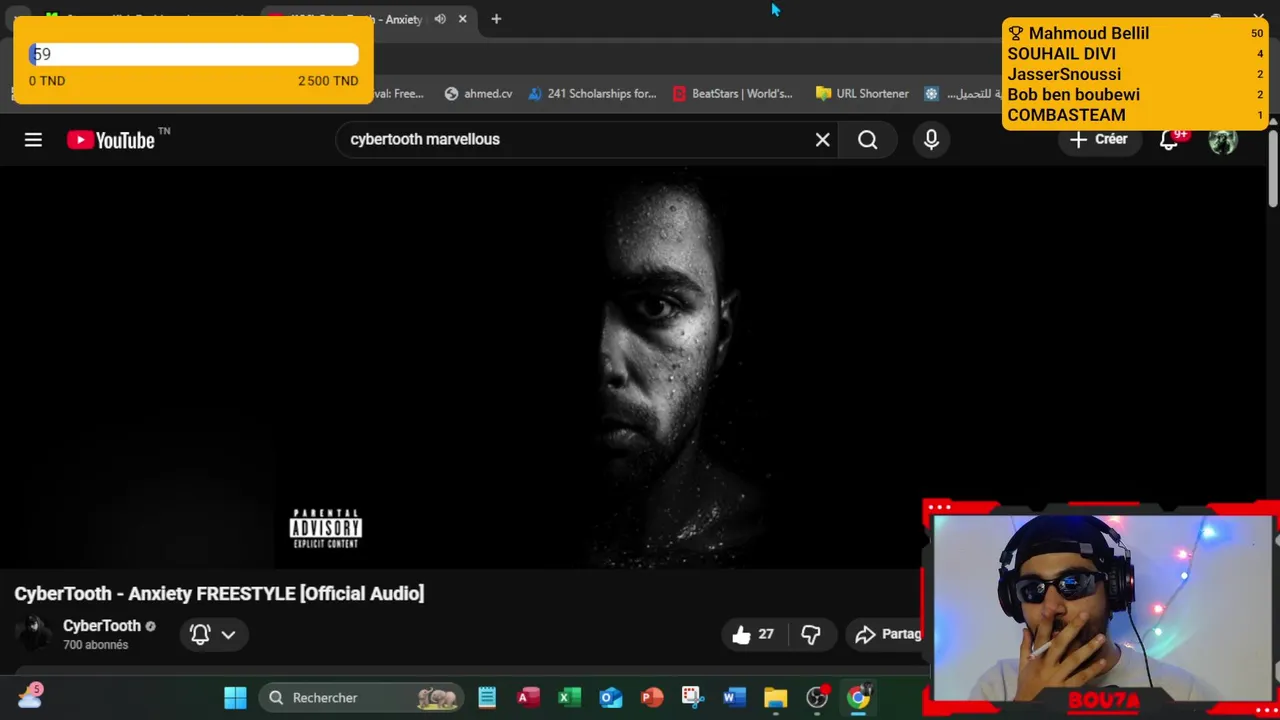Select donor SOUHAIL DIVI
1280x720 pixels.
pos(1061,54)
